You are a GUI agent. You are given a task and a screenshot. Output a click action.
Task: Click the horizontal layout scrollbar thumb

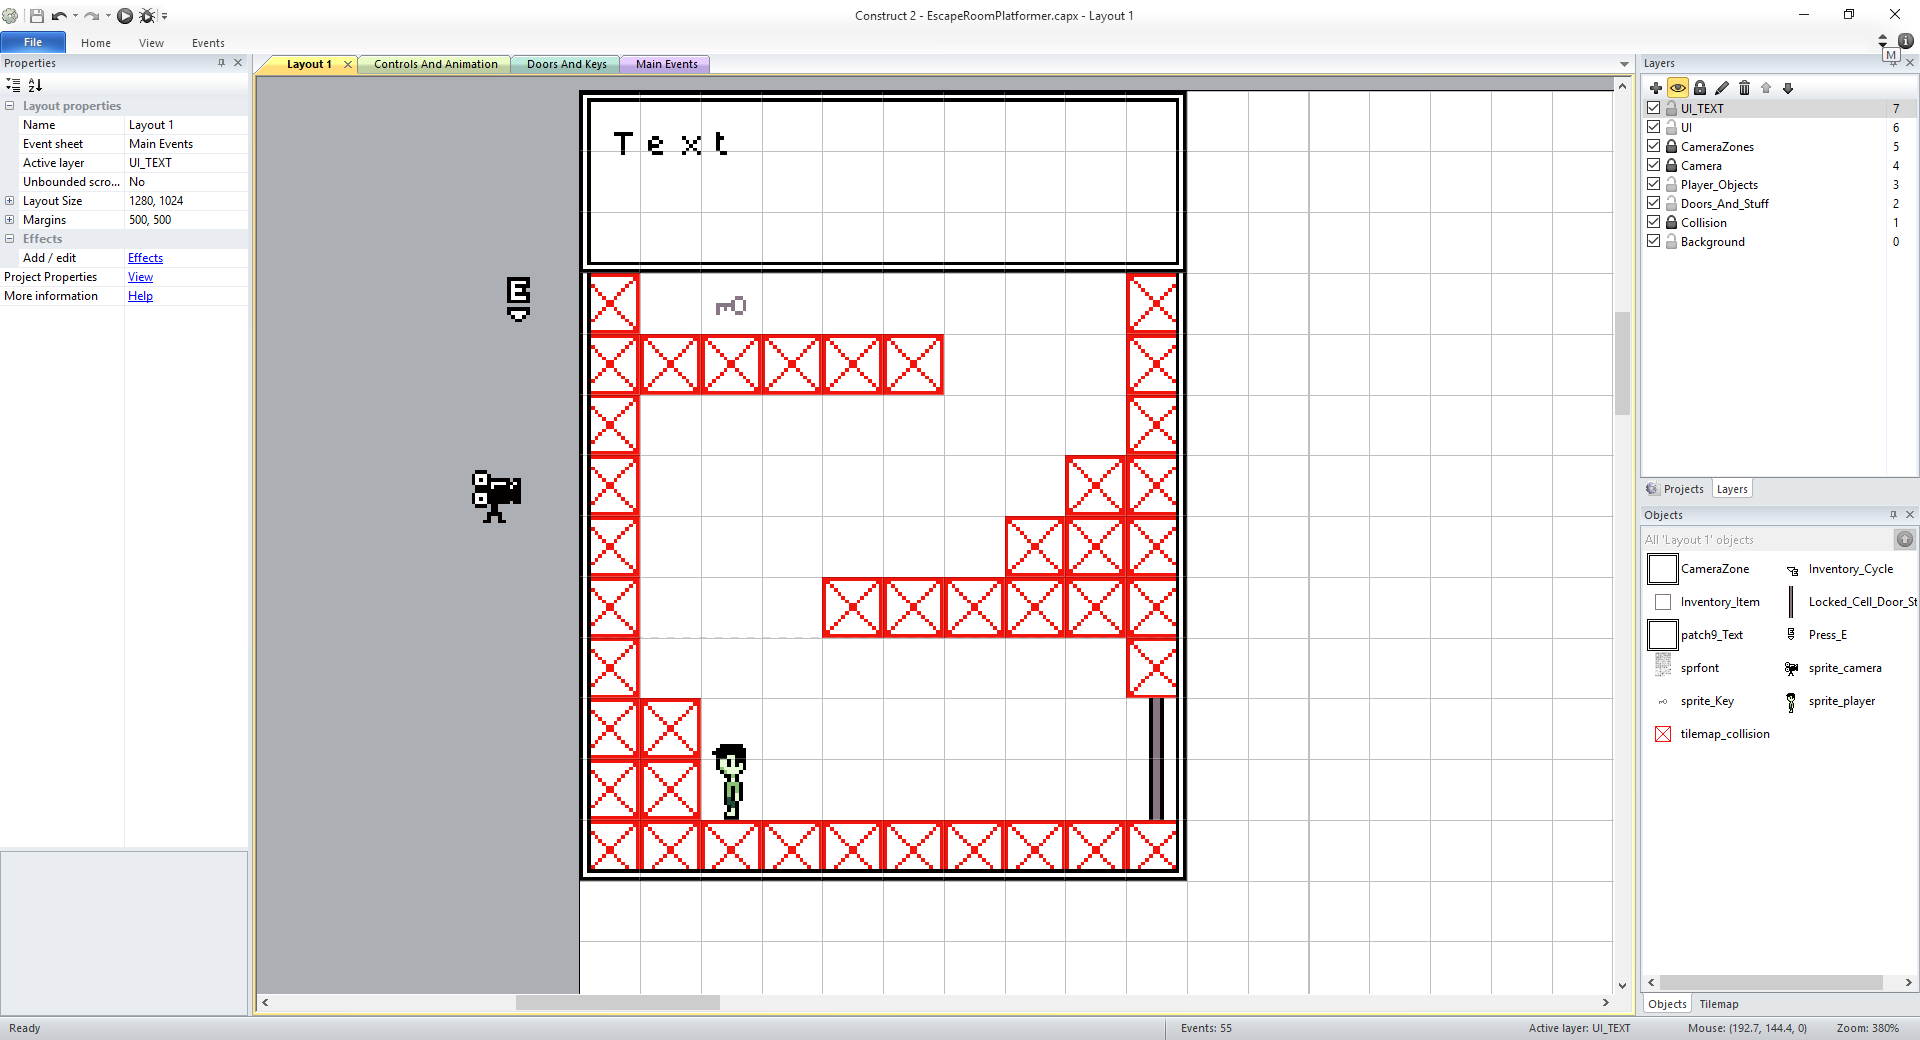pos(618,1002)
